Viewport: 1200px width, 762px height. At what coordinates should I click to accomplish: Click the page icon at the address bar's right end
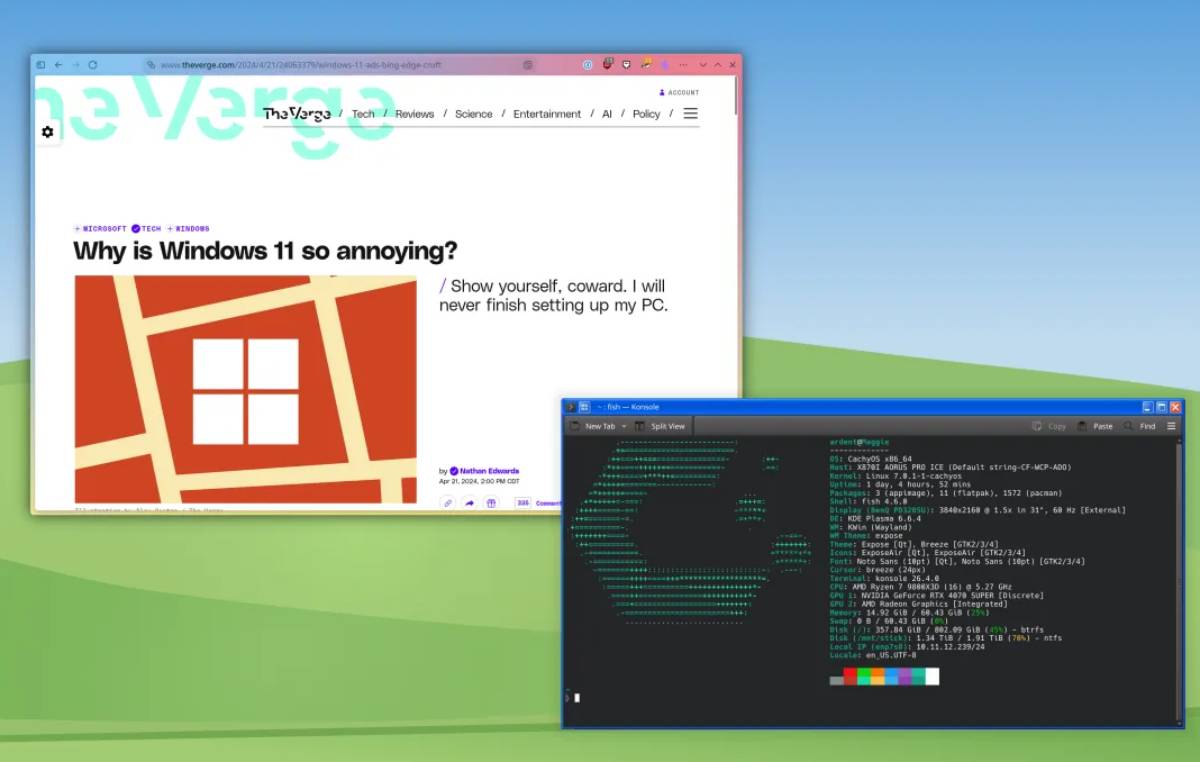[x=528, y=65]
